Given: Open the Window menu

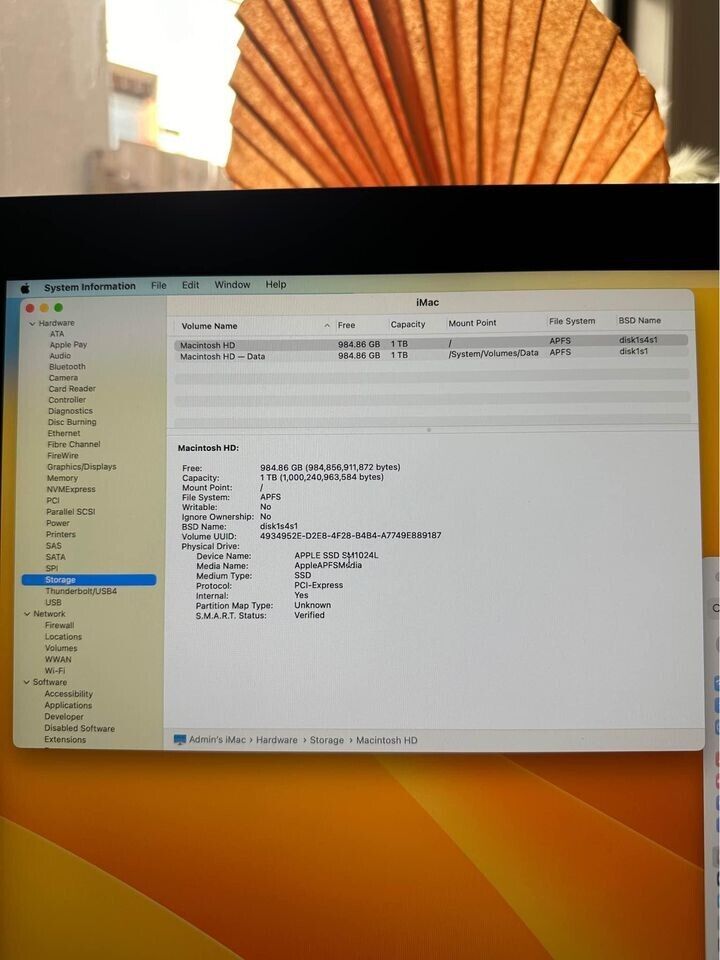Looking at the screenshot, I should [232, 285].
